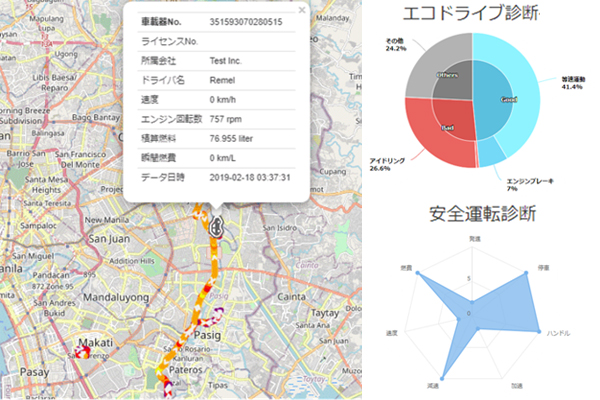Select the red Bad inner pie segment

[x=455, y=119]
